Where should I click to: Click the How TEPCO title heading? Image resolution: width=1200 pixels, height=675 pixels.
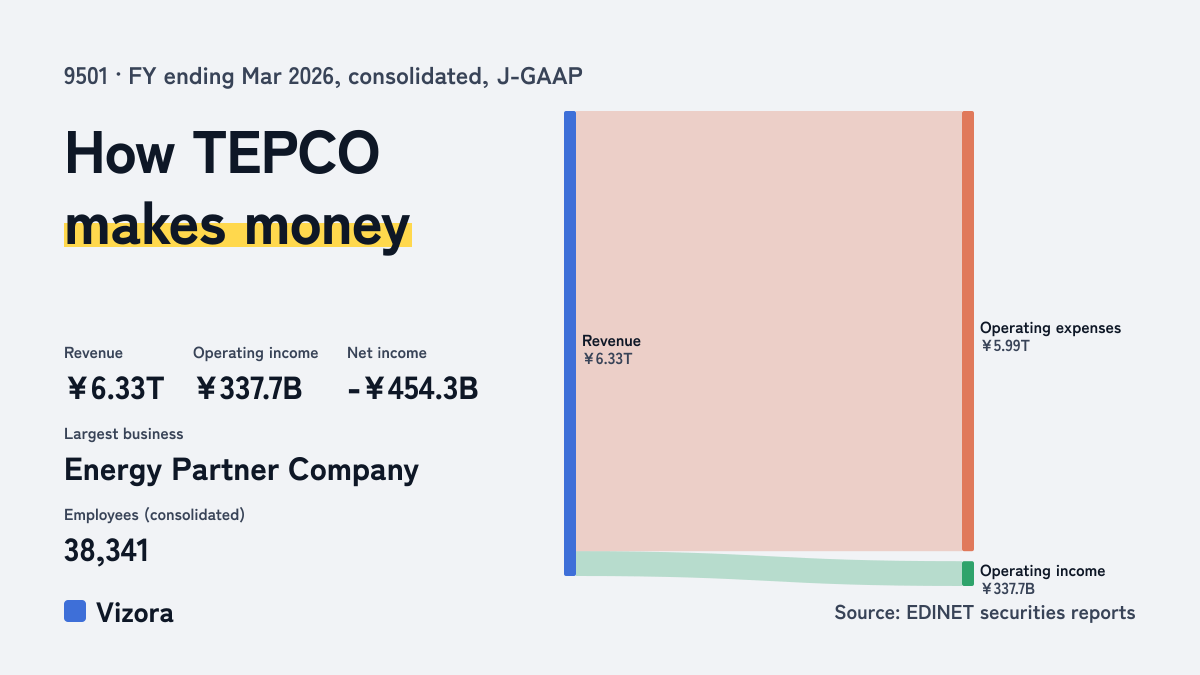(222, 154)
